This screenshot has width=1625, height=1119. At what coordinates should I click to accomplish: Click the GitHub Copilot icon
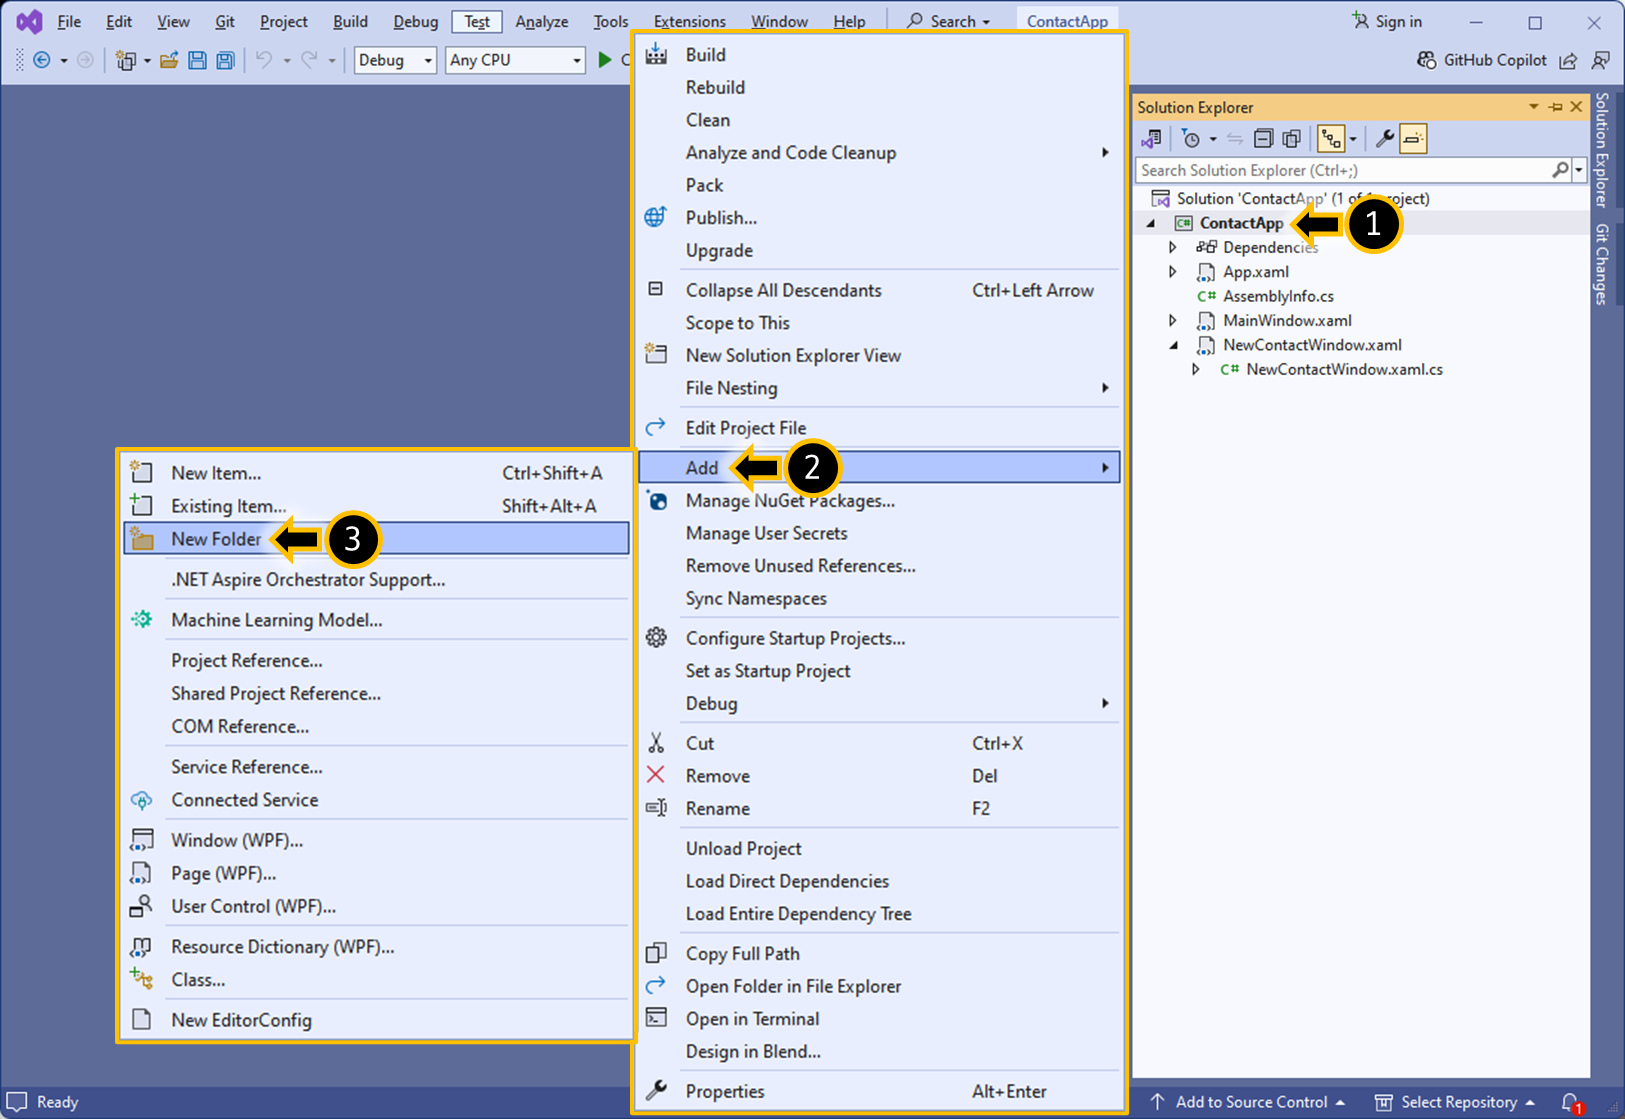point(1427,60)
